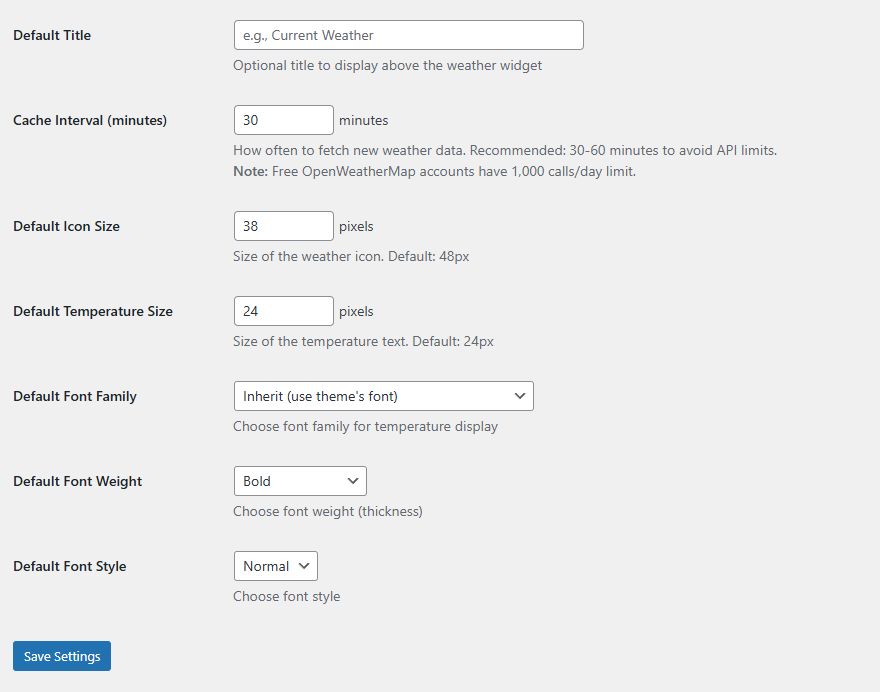Image resolution: width=880 pixels, height=692 pixels.
Task: Click the "Default Font Family" label
Action: pos(75,396)
